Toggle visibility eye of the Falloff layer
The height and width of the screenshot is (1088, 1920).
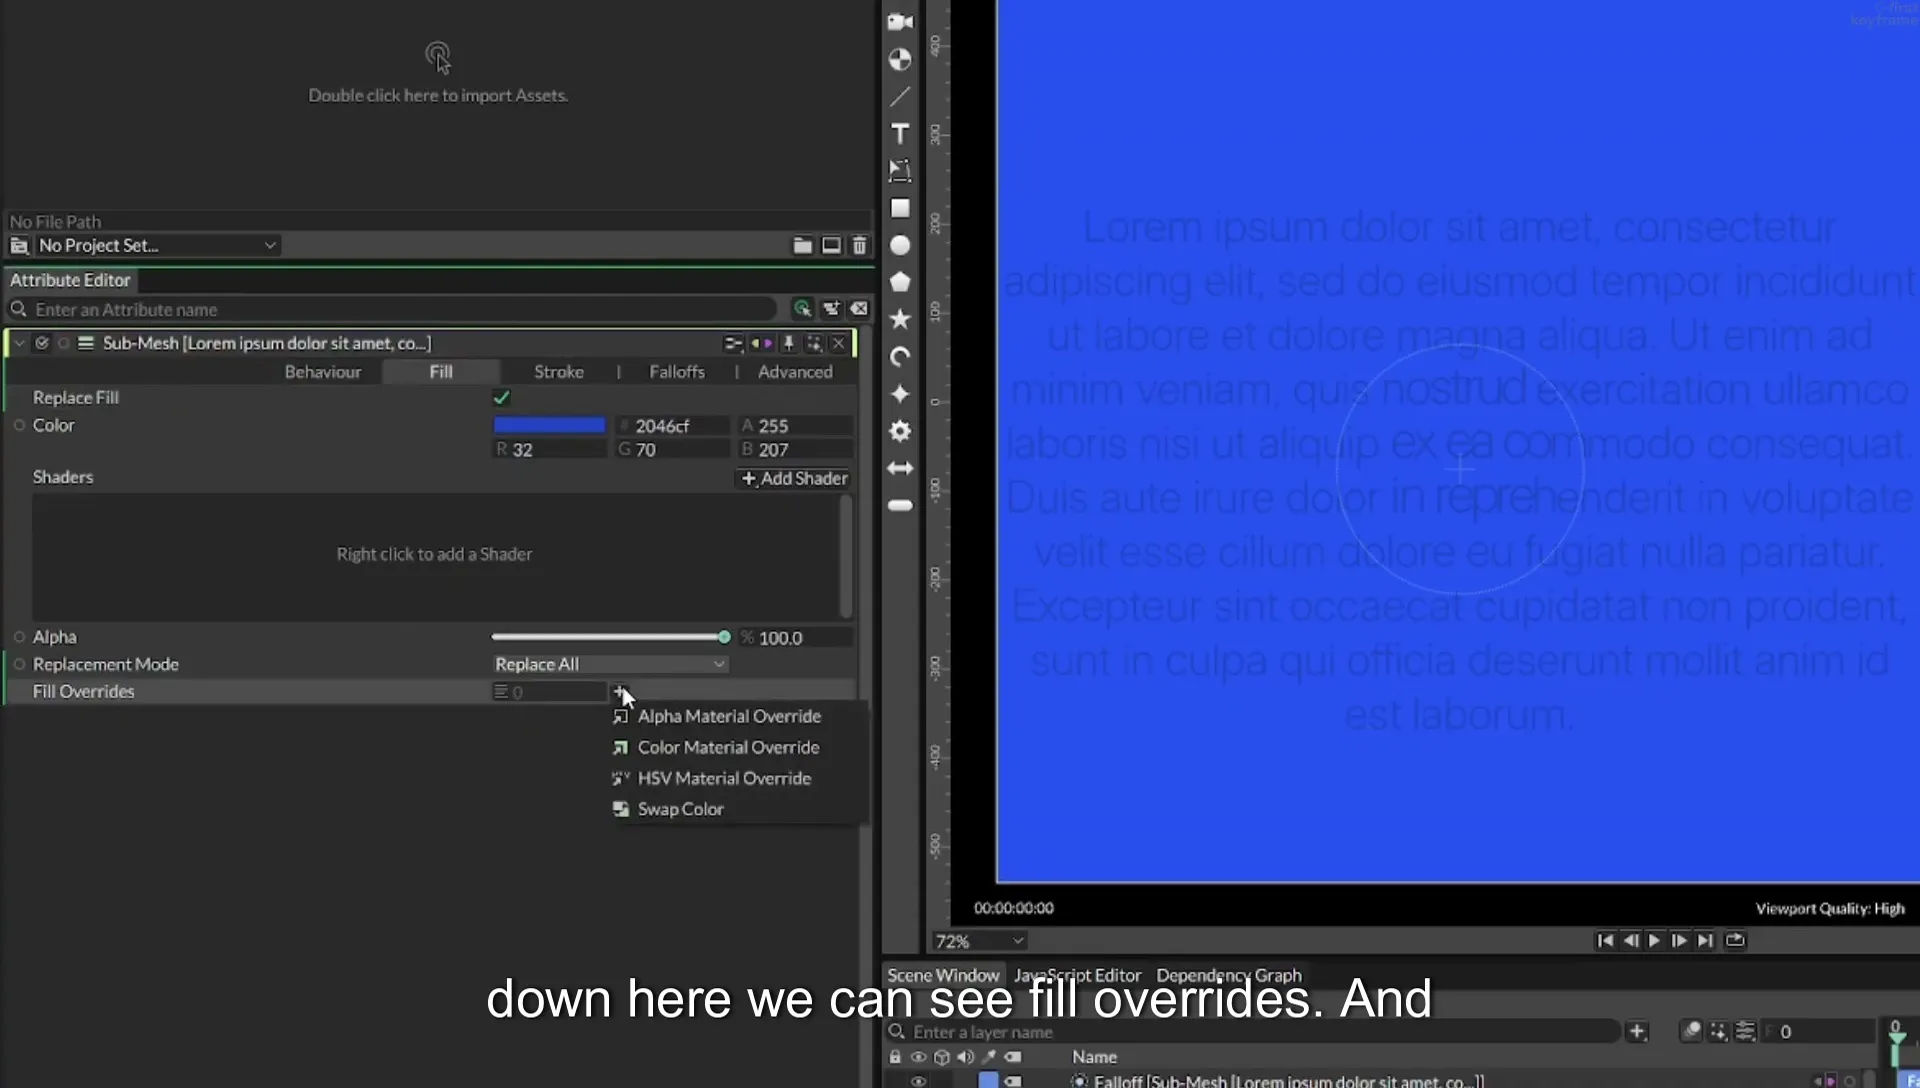[x=918, y=1081]
